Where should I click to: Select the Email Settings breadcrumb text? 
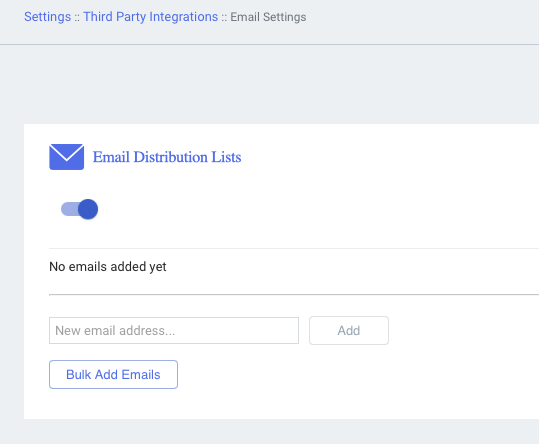(268, 17)
